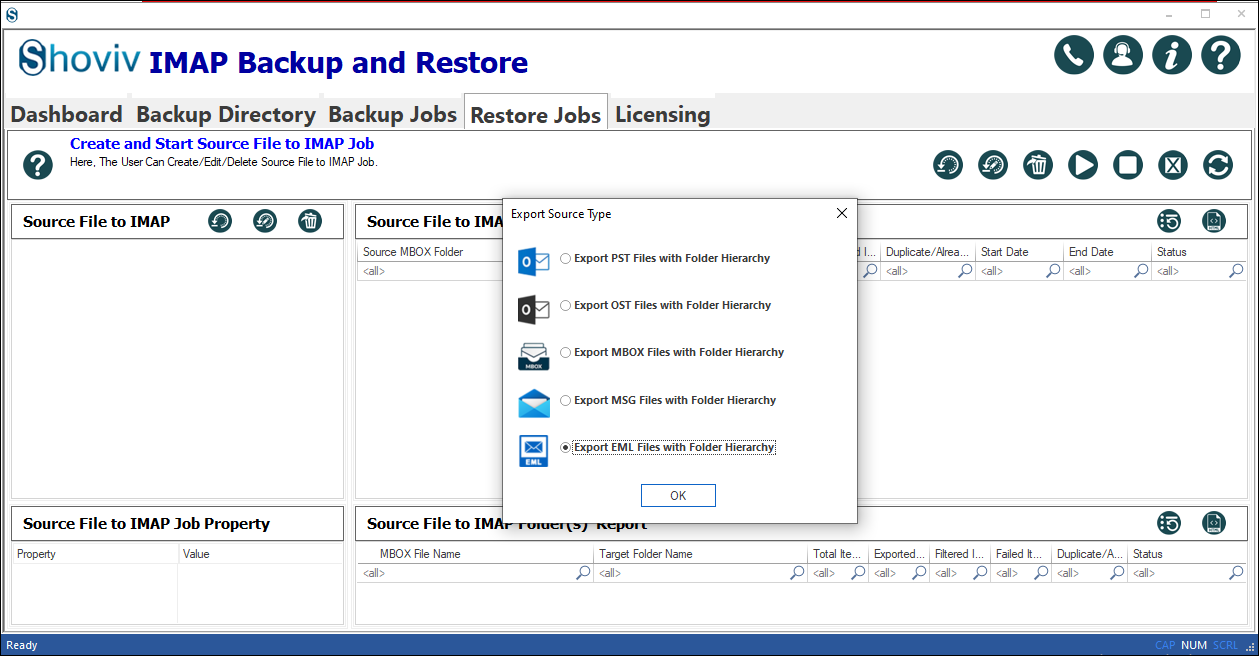This screenshot has width=1259, height=656.
Task: Click the Total Ite... column header
Action: pyautogui.click(x=838, y=554)
